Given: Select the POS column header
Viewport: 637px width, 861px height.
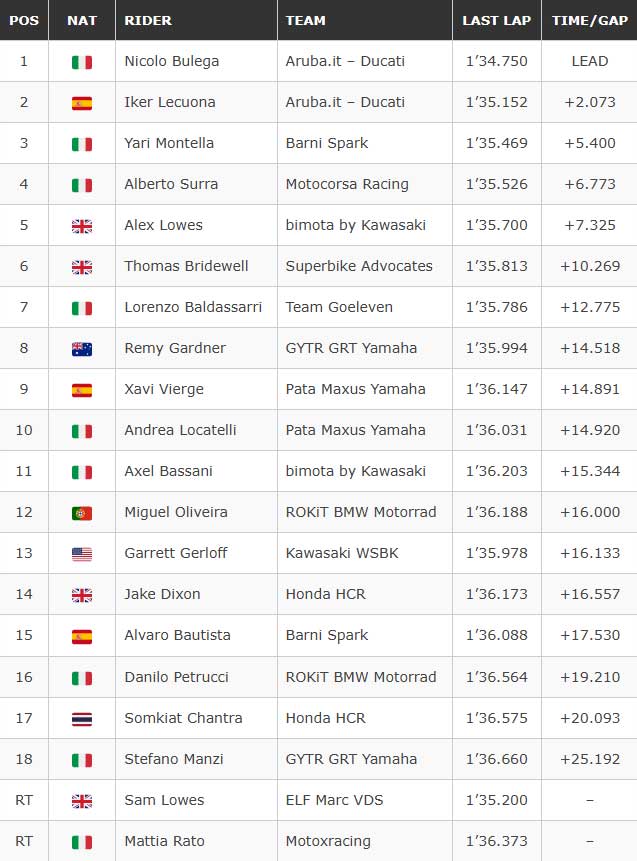Looking at the screenshot, I should pyautogui.click(x=24, y=20).
